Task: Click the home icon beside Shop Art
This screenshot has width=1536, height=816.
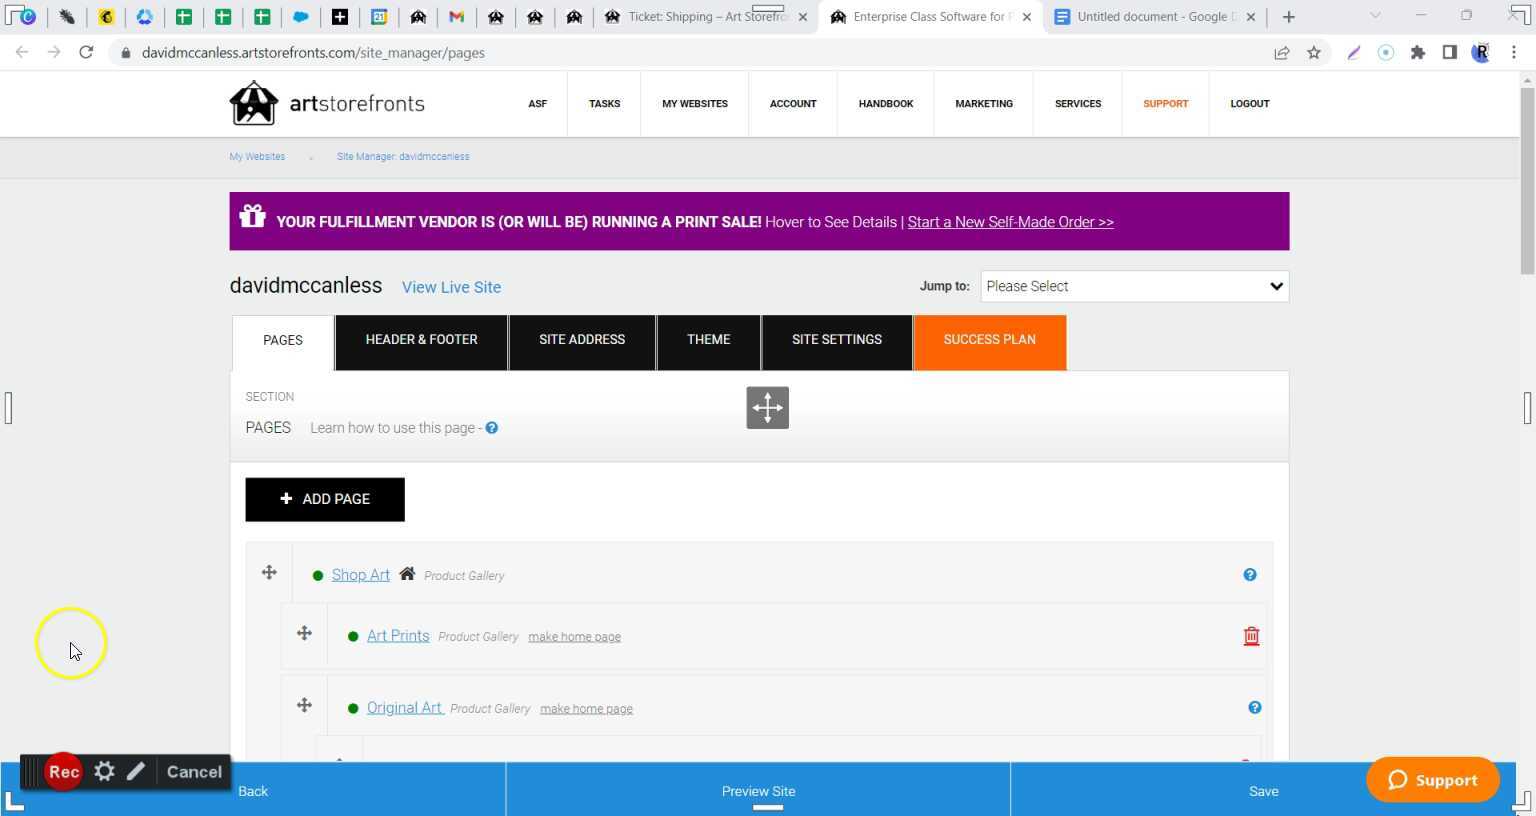Action: click(407, 573)
